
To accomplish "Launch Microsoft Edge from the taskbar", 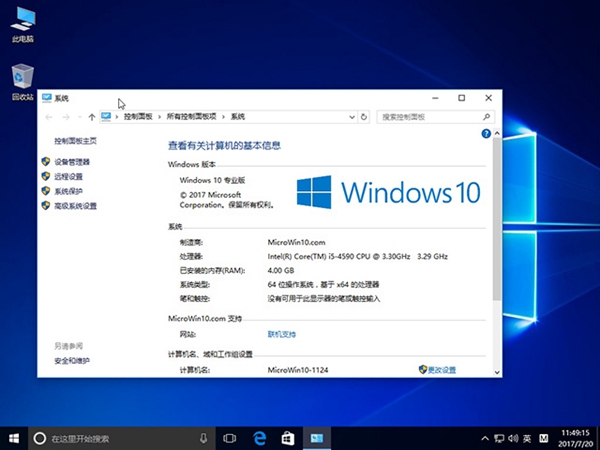I will (x=258, y=438).
